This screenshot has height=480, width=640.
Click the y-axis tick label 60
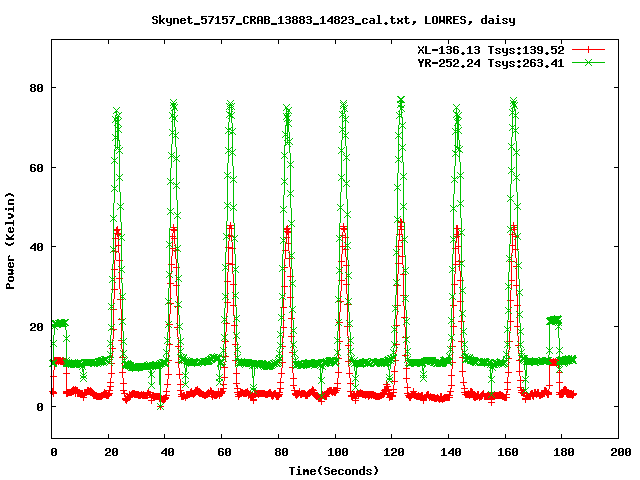(36, 167)
